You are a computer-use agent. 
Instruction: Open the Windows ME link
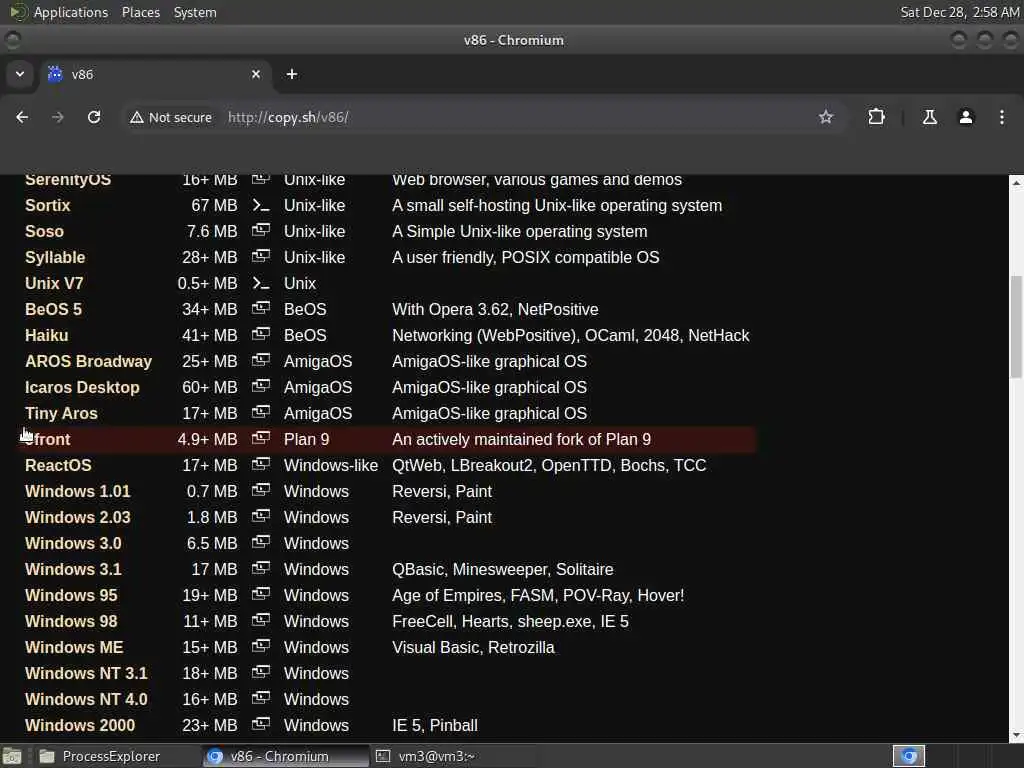(x=74, y=647)
